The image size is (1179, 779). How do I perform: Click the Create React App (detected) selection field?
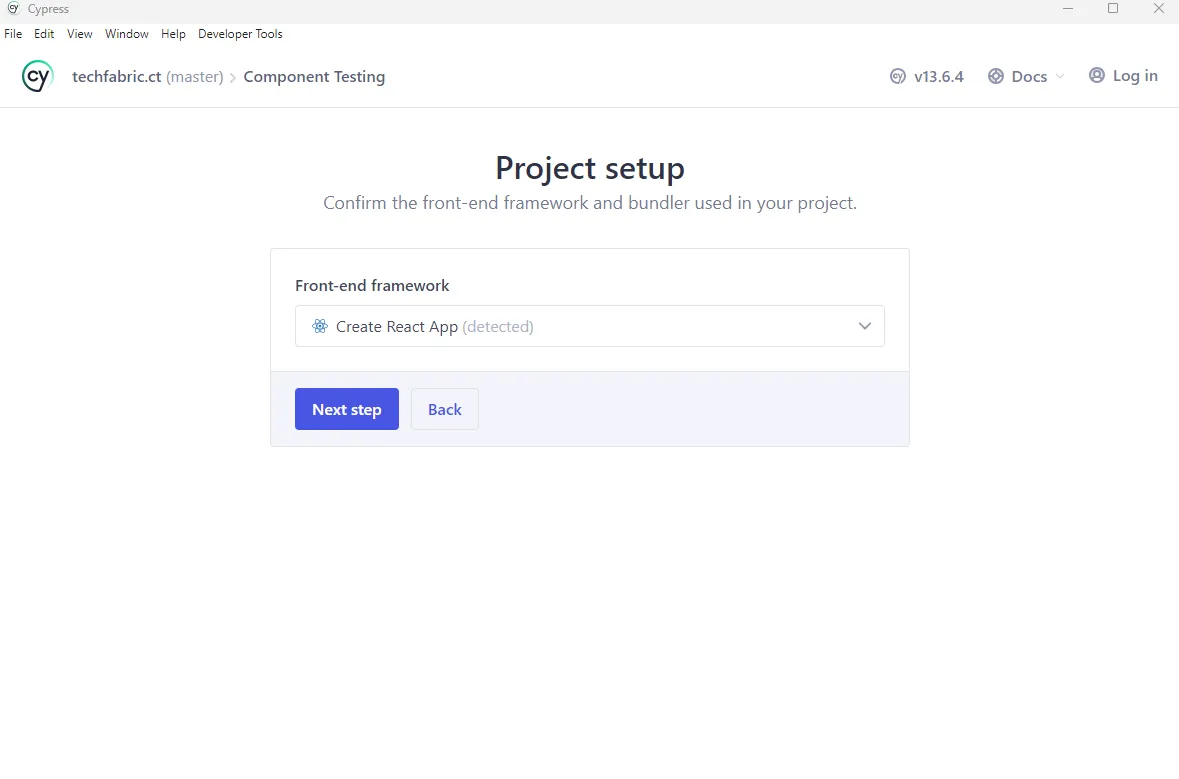(589, 326)
